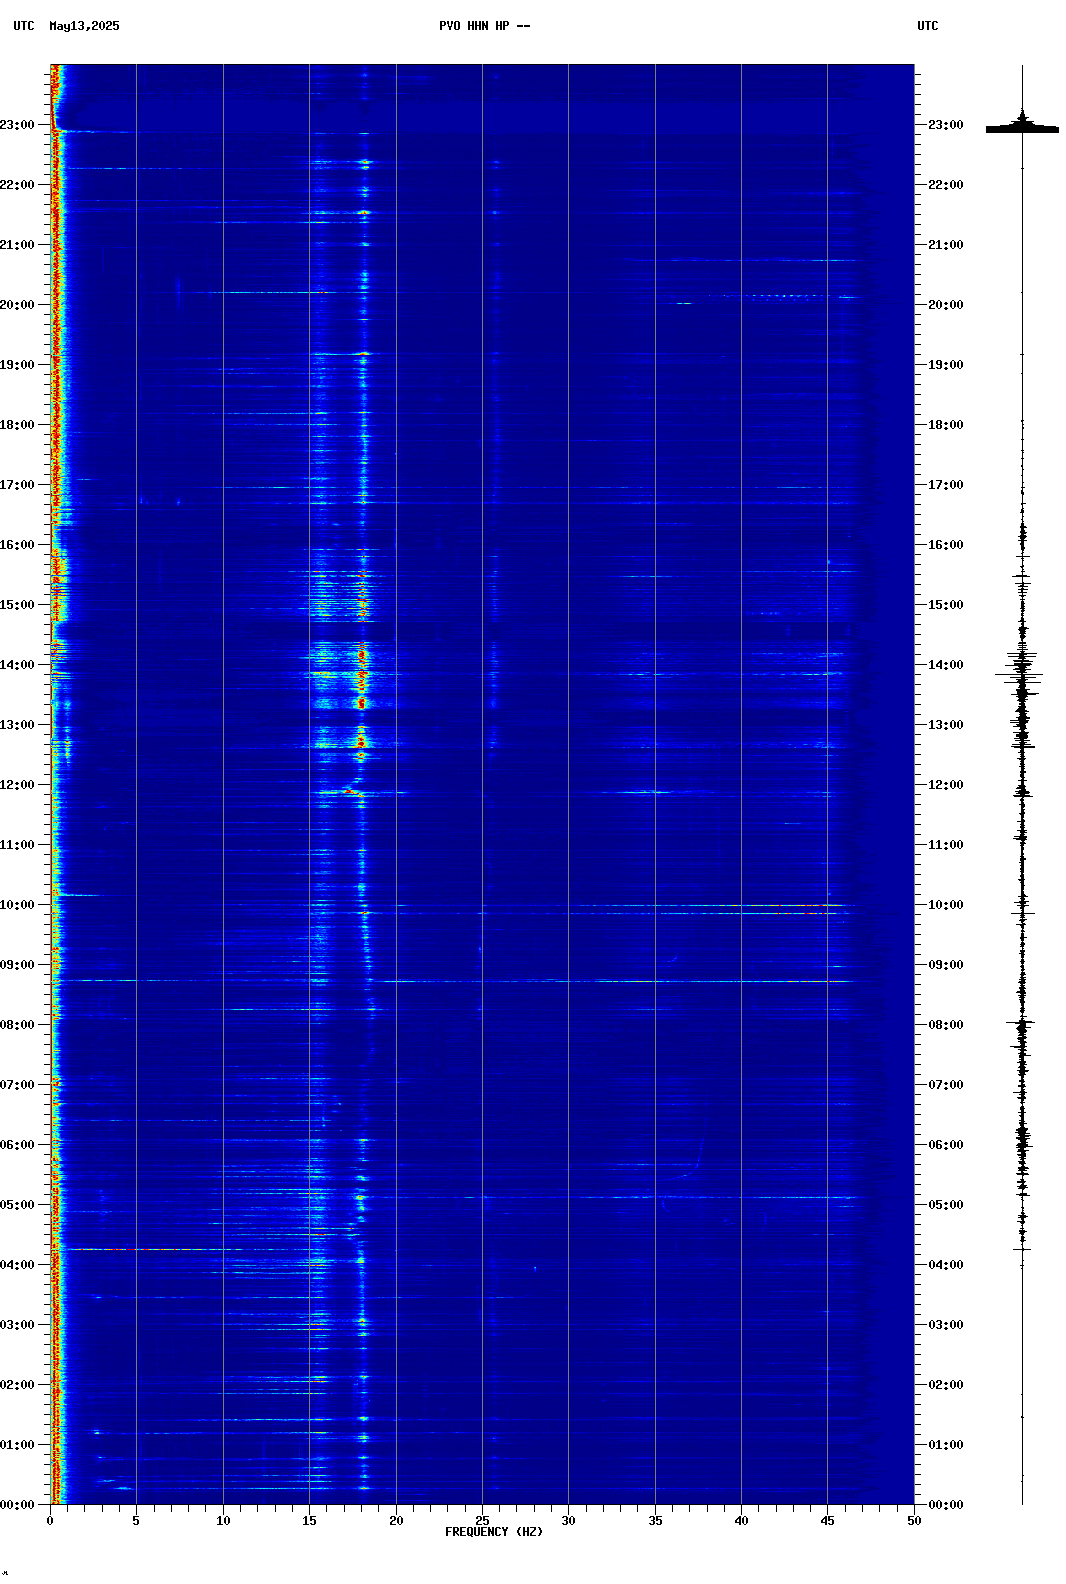Click the right-axis '11:00' time label
The width and height of the screenshot is (1066, 1584).
click(946, 845)
